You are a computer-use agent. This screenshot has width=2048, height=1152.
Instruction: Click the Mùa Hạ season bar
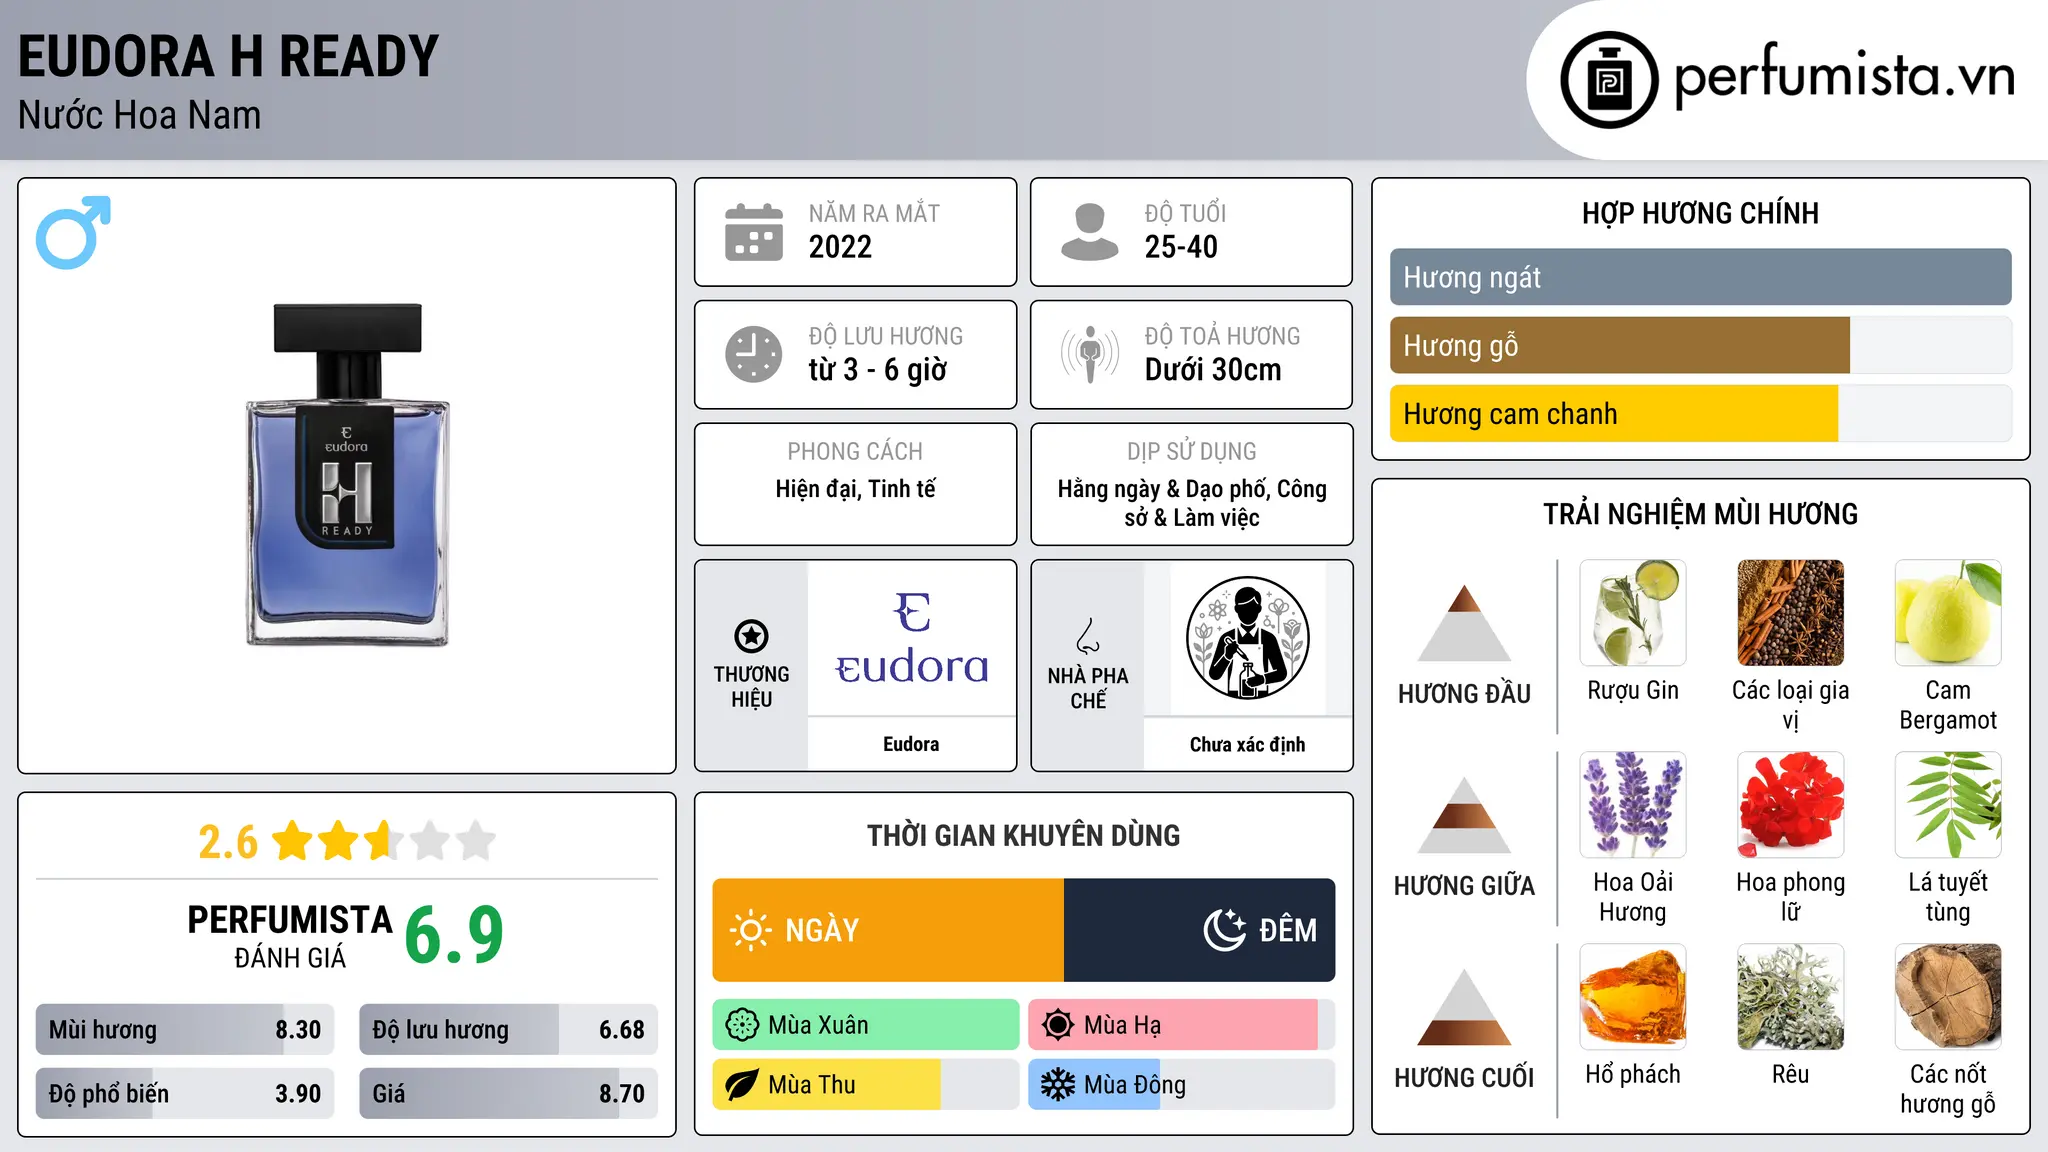point(1182,1025)
